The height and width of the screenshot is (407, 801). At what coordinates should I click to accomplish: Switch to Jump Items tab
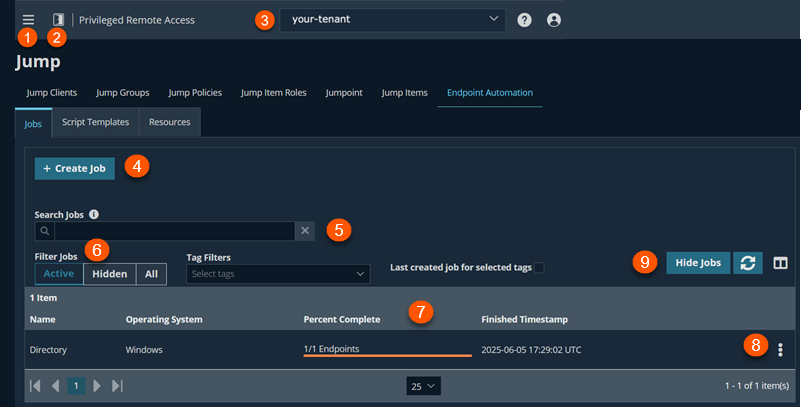(405, 92)
